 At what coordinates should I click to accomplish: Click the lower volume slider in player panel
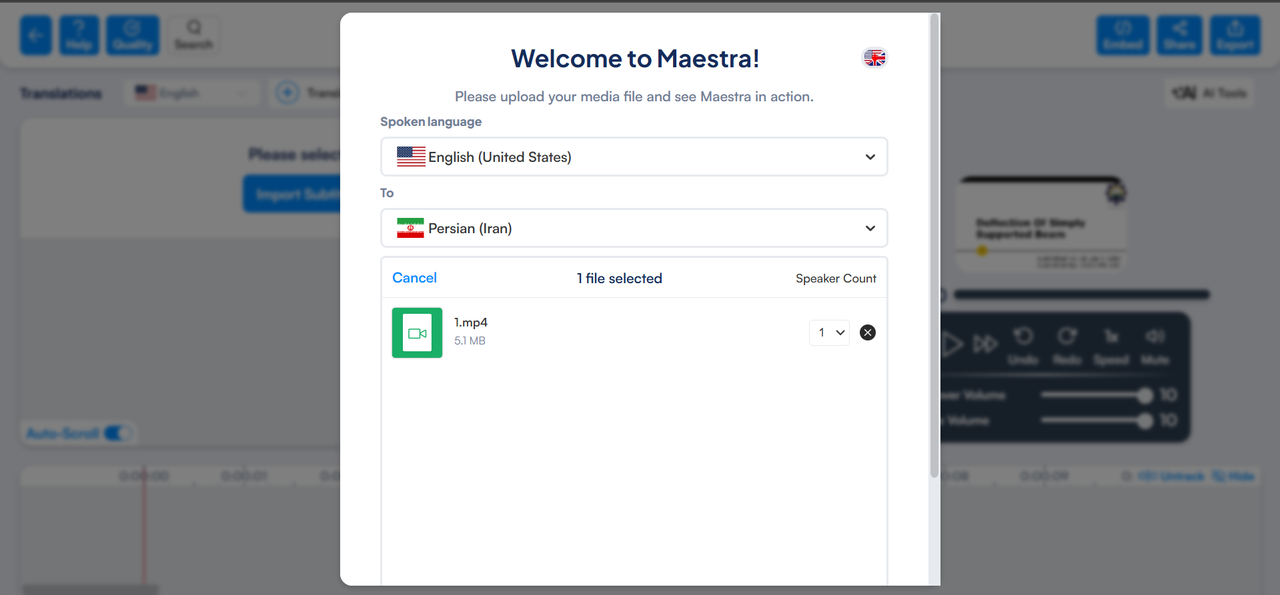[x=1097, y=421]
